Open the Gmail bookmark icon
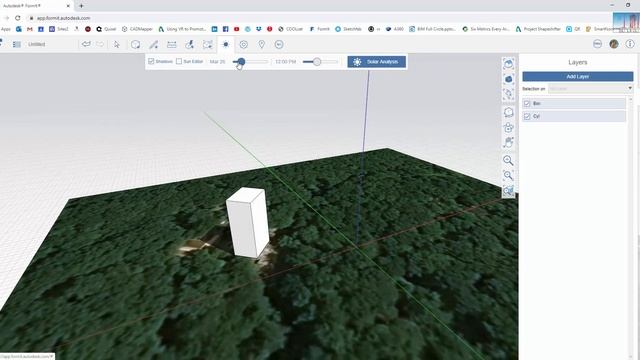640x360 pixels. [30, 29]
